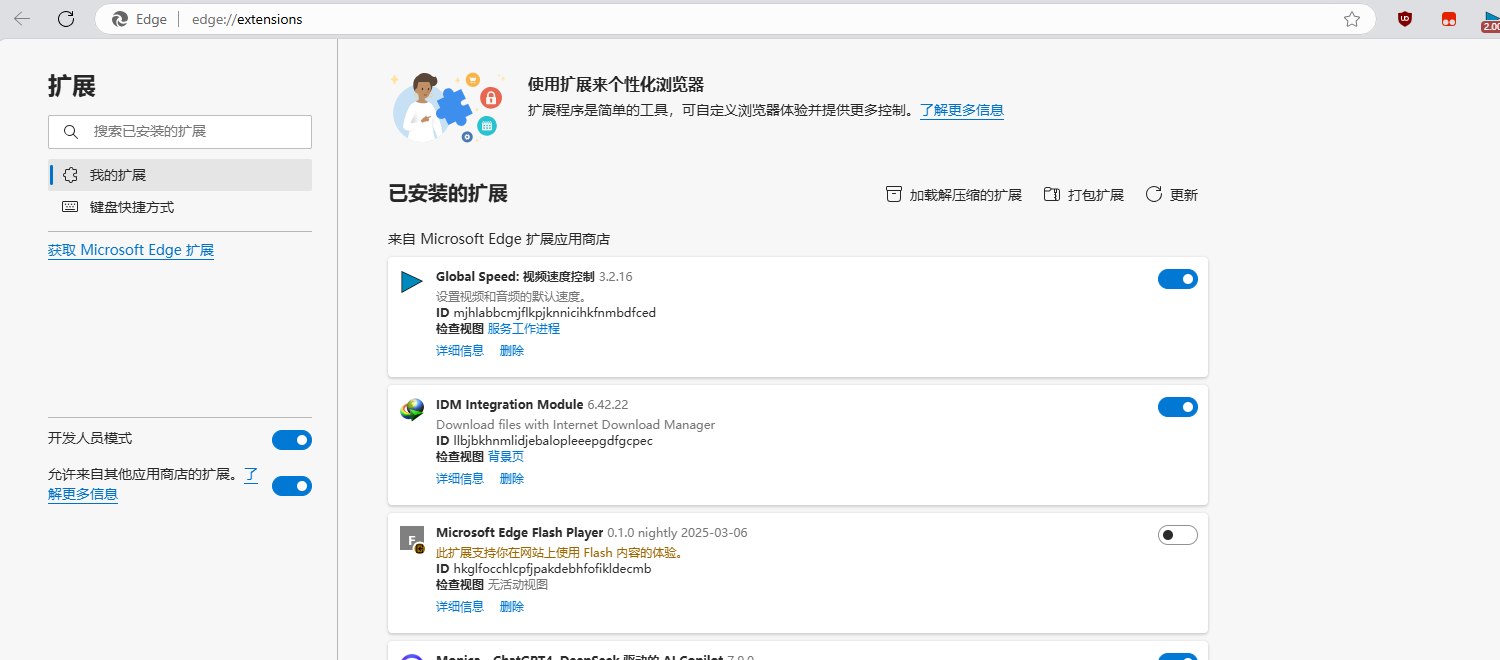
Task: Enable the Microsoft Edge Flash Player toggle
Action: [1178, 535]
